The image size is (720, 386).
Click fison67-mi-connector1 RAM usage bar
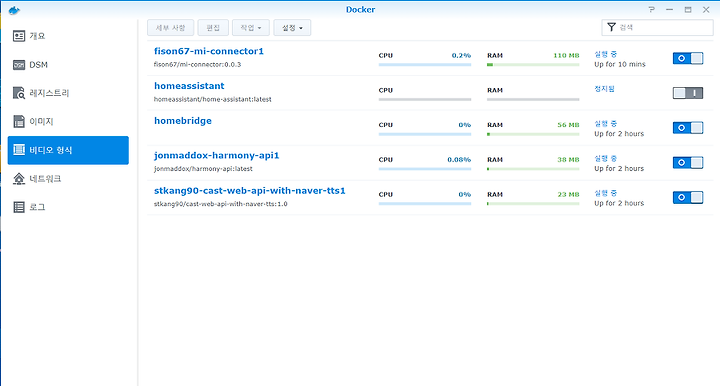[533, 65]
